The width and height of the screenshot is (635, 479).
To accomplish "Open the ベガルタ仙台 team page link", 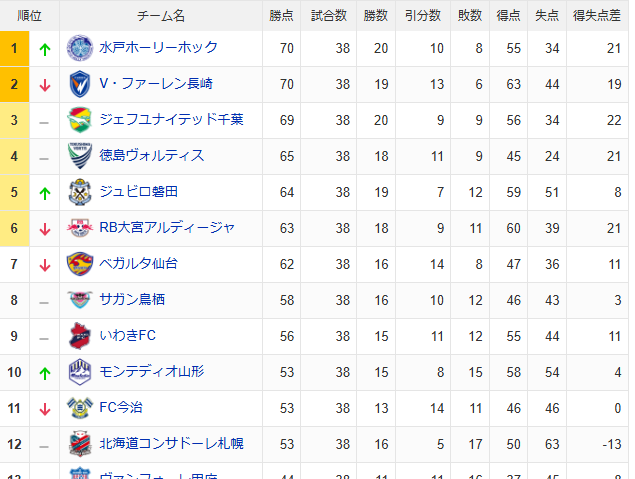I will coord(138,264).
